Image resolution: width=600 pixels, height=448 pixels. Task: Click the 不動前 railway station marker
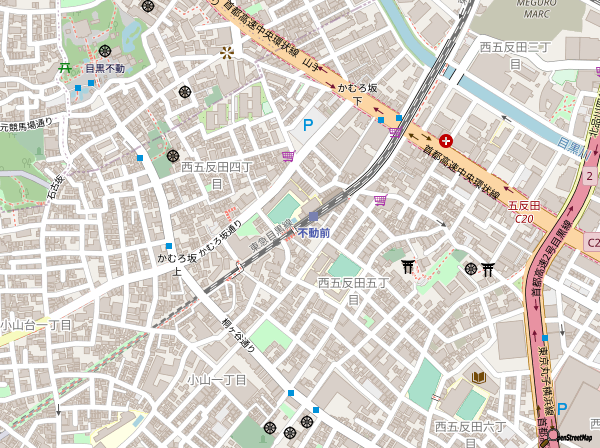pyautogui.click(x=313, y=217)
